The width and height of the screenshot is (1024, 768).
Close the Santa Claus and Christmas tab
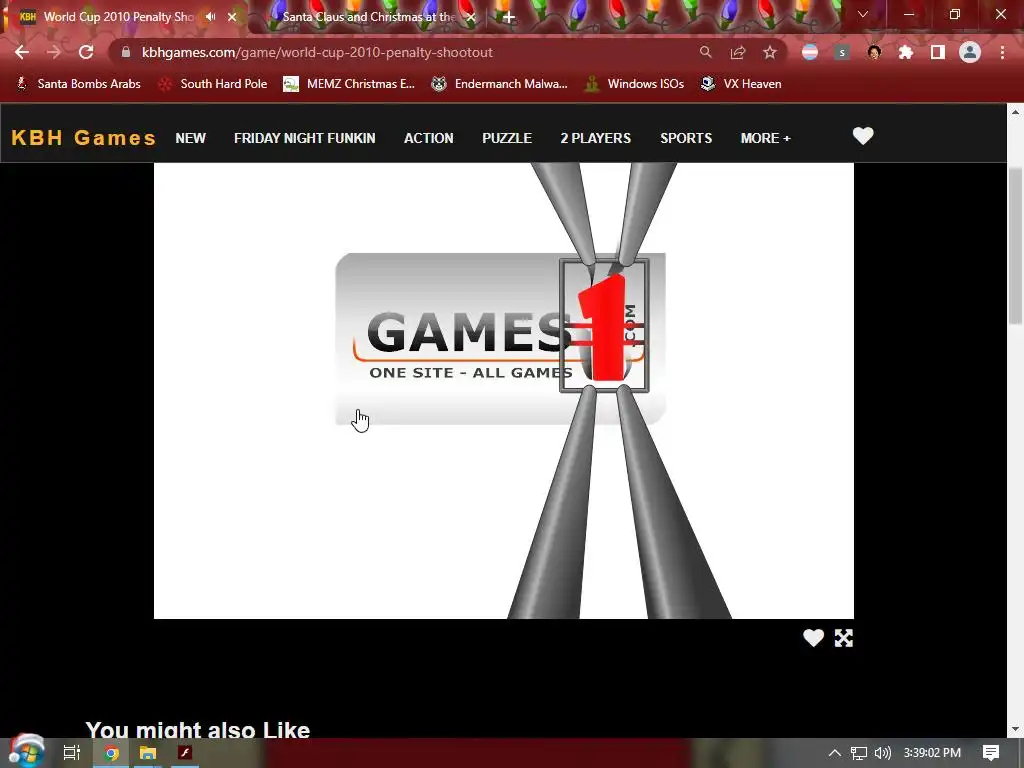click(x=471, y=17)
